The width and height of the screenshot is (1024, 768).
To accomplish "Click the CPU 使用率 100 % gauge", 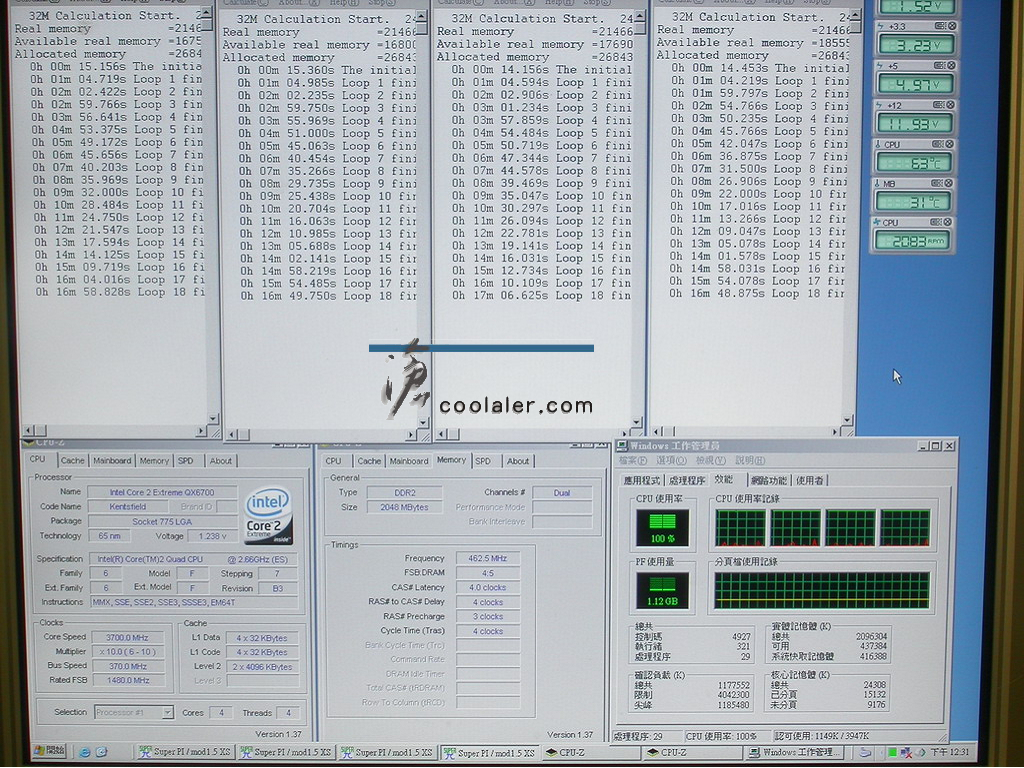I will click(x=662, y=528).
